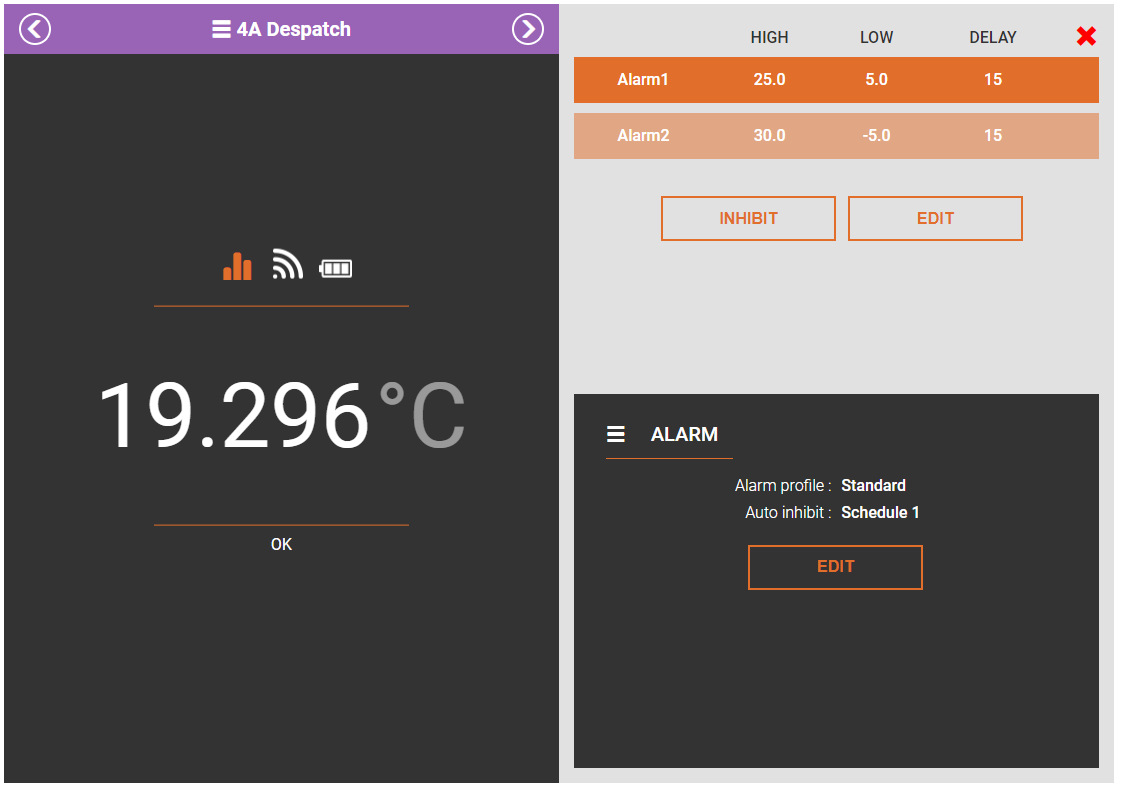Click the Alarm profile label

783,486
